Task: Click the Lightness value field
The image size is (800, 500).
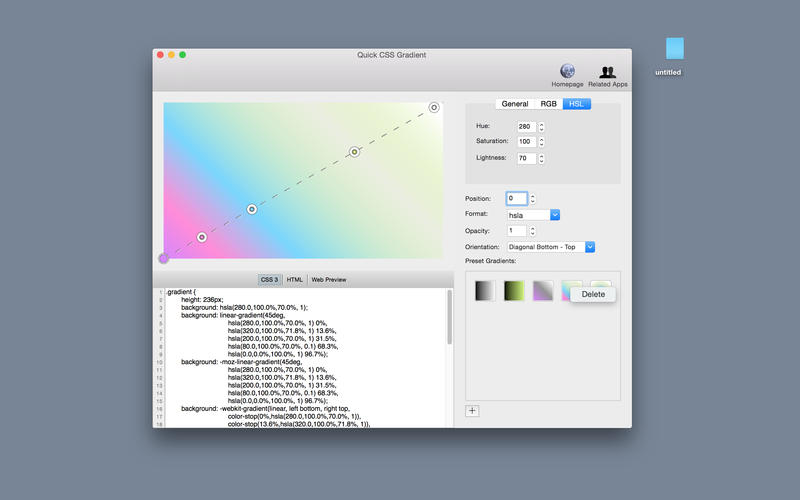Action: point(526,159)
